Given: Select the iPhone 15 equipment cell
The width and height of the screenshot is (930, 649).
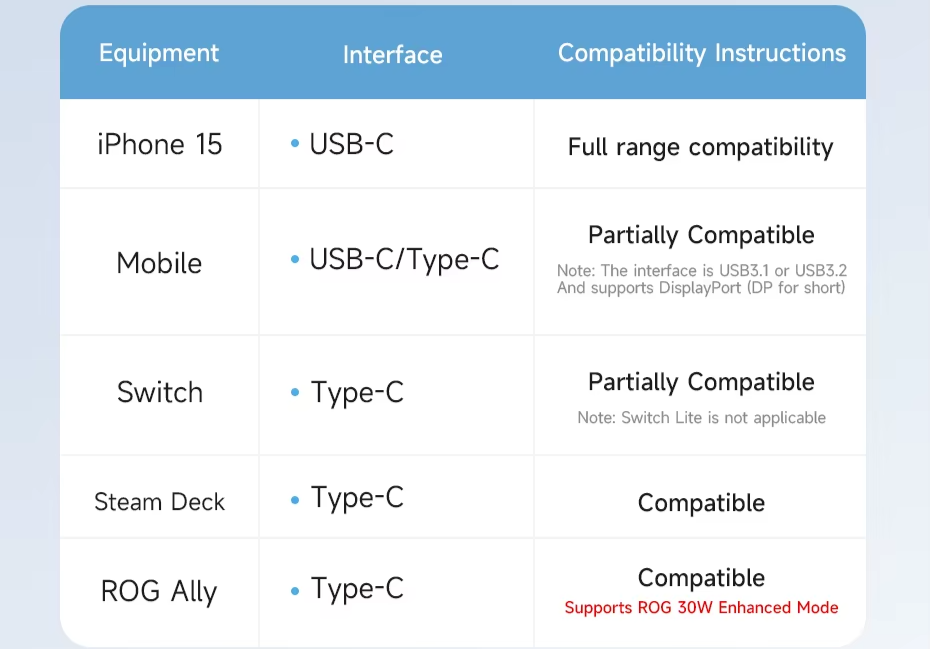Looking at the screenshot, I should coord(159,145).
